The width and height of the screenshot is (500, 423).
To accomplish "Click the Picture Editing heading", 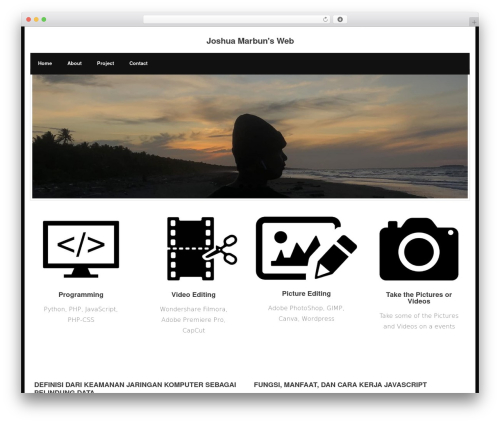I will tap(306, 294).
